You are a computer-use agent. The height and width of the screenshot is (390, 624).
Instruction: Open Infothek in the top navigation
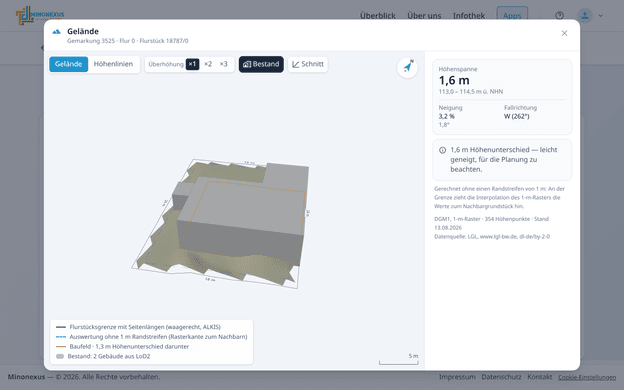click(x=469, y=16)
